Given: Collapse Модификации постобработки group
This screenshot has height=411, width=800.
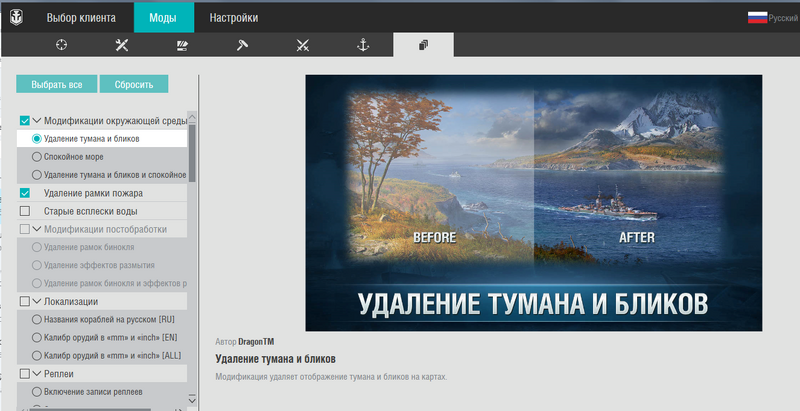Looking at the screenshot, I should pos(37,229).
